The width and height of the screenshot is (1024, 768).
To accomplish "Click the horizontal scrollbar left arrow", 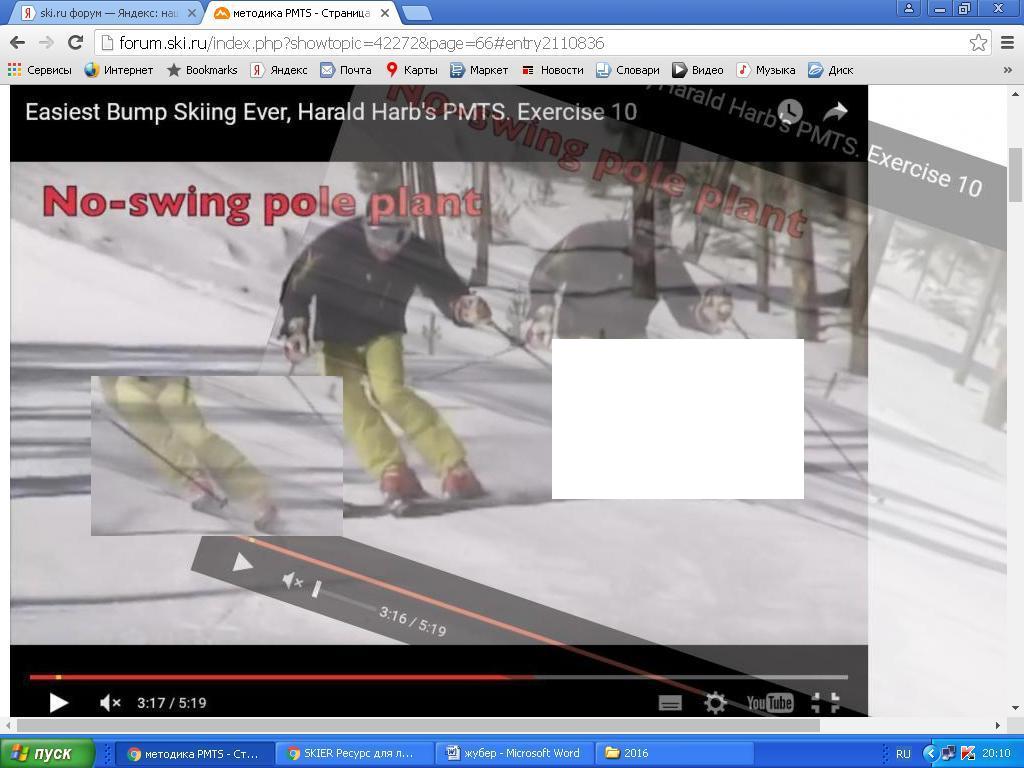I will [x=7, y=726].
